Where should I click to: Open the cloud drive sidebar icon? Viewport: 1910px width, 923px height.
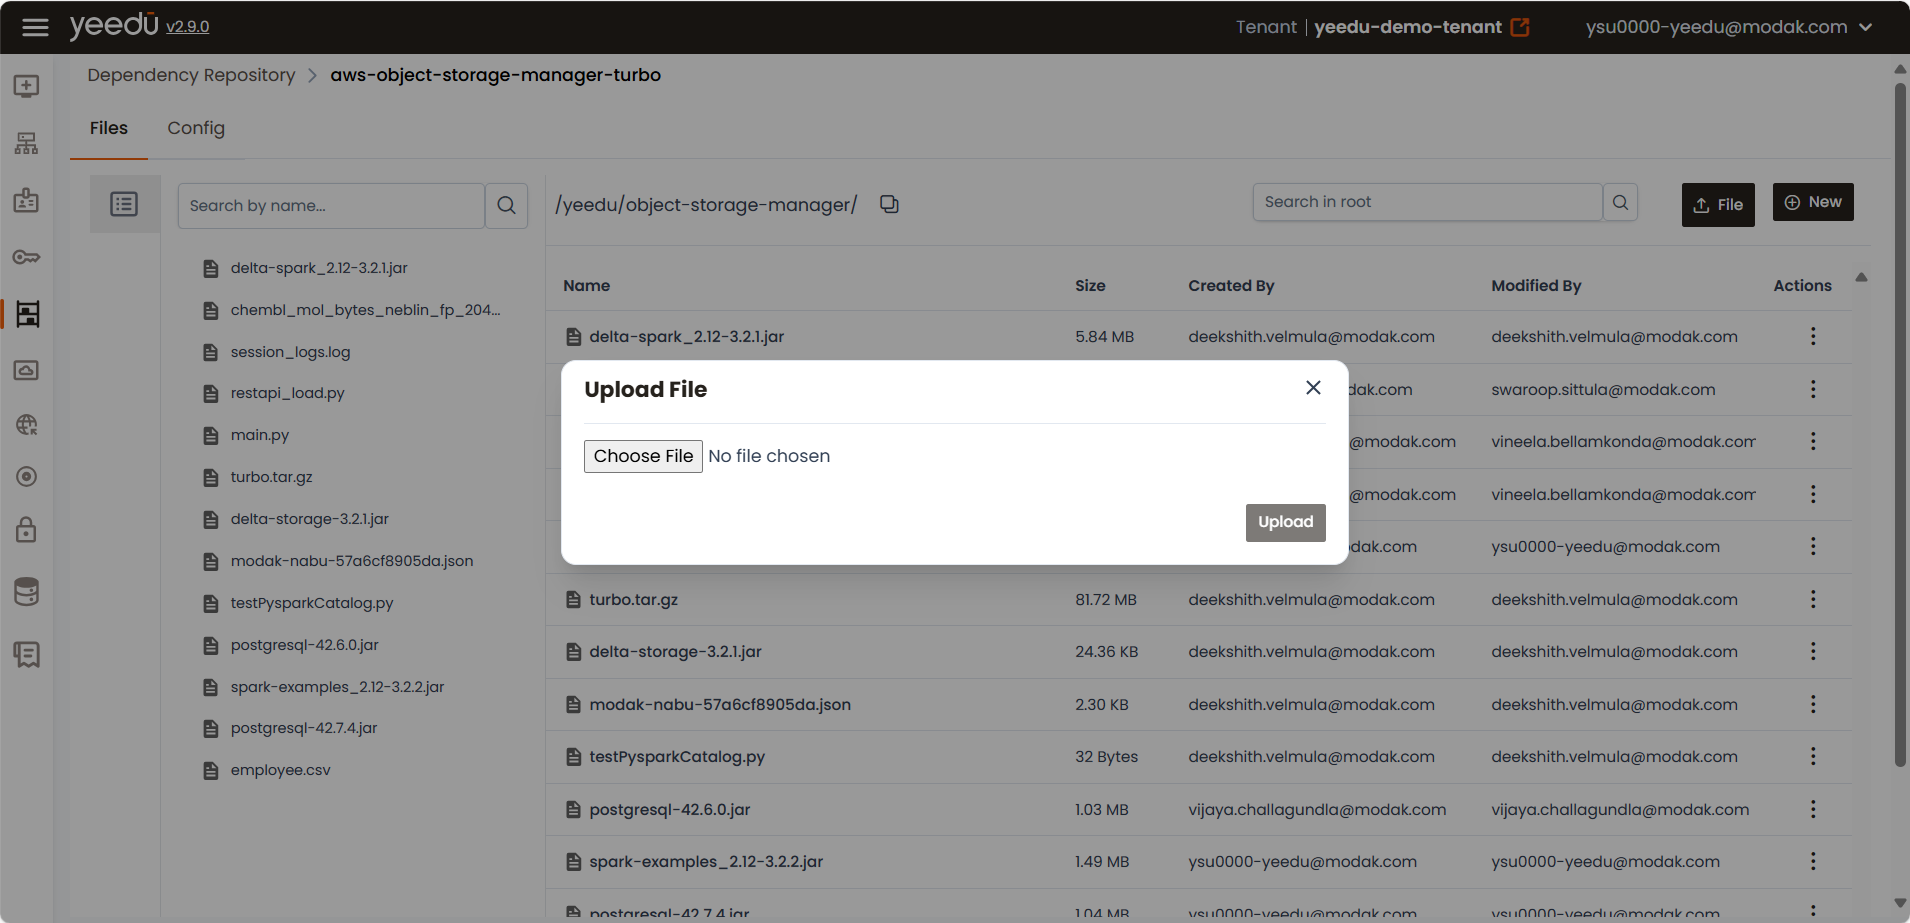(x=27, y=370)
